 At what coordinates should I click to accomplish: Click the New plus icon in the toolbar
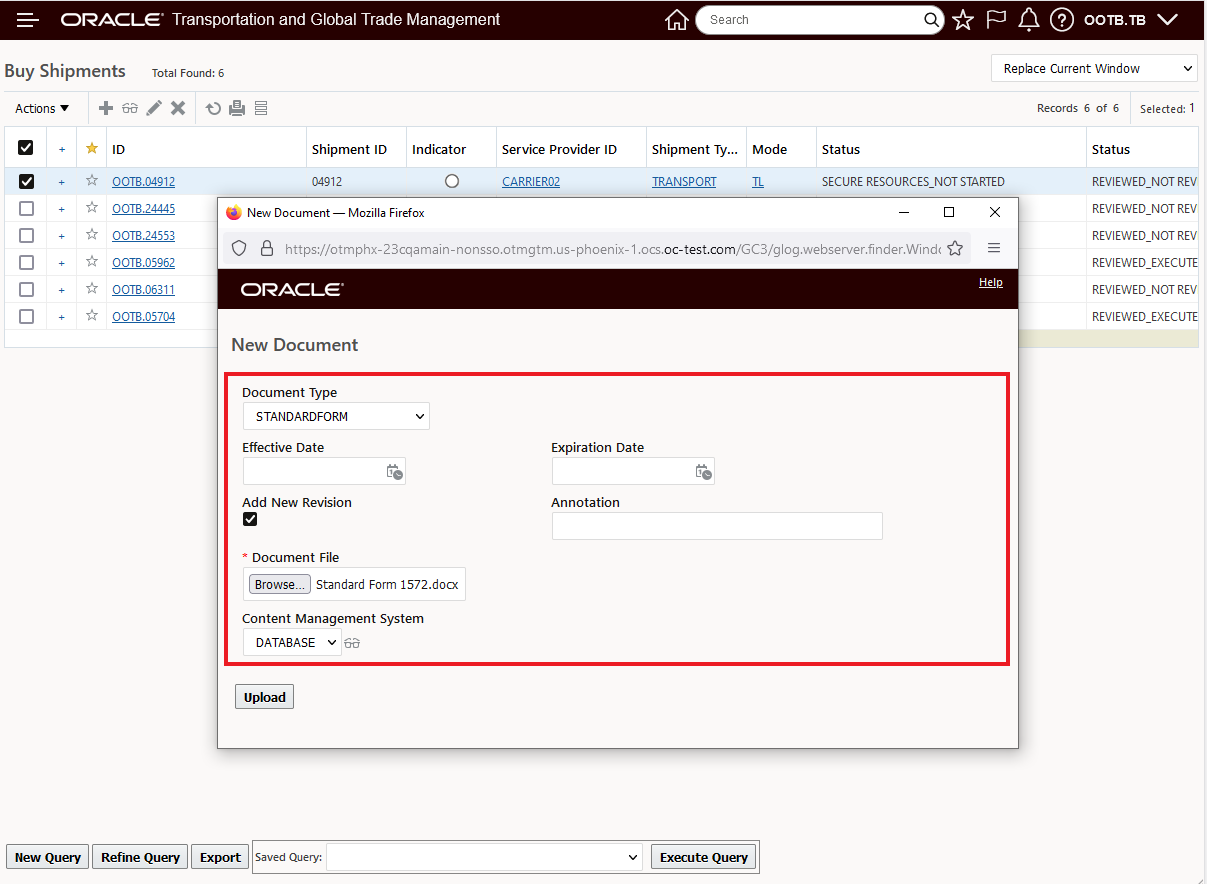[106, 108]
